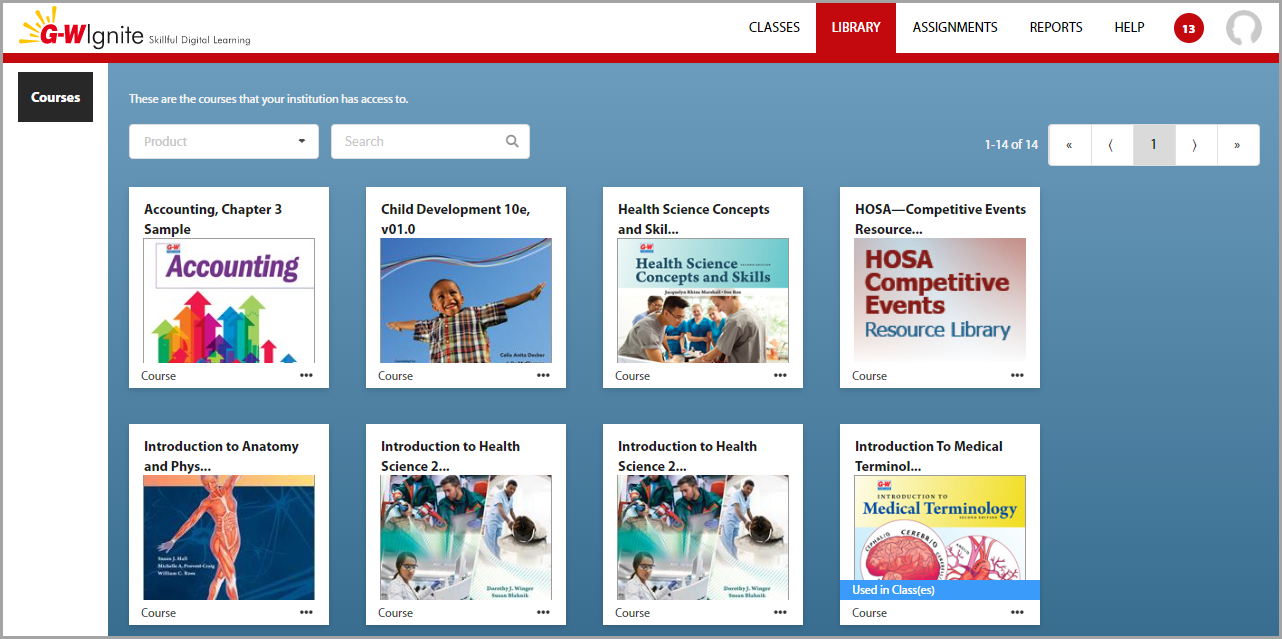Image resolution: width=1282 pixels, height=639 pixels.
Task: Open the Health Science Concepts and Skills cover
Action: tap(703, 300)
